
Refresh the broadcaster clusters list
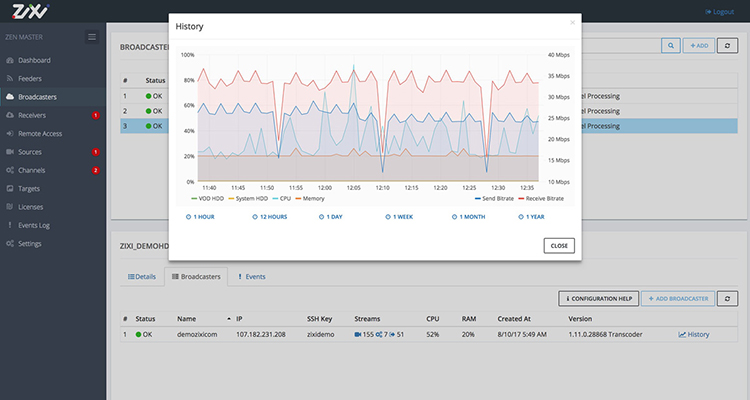[727, 45]
